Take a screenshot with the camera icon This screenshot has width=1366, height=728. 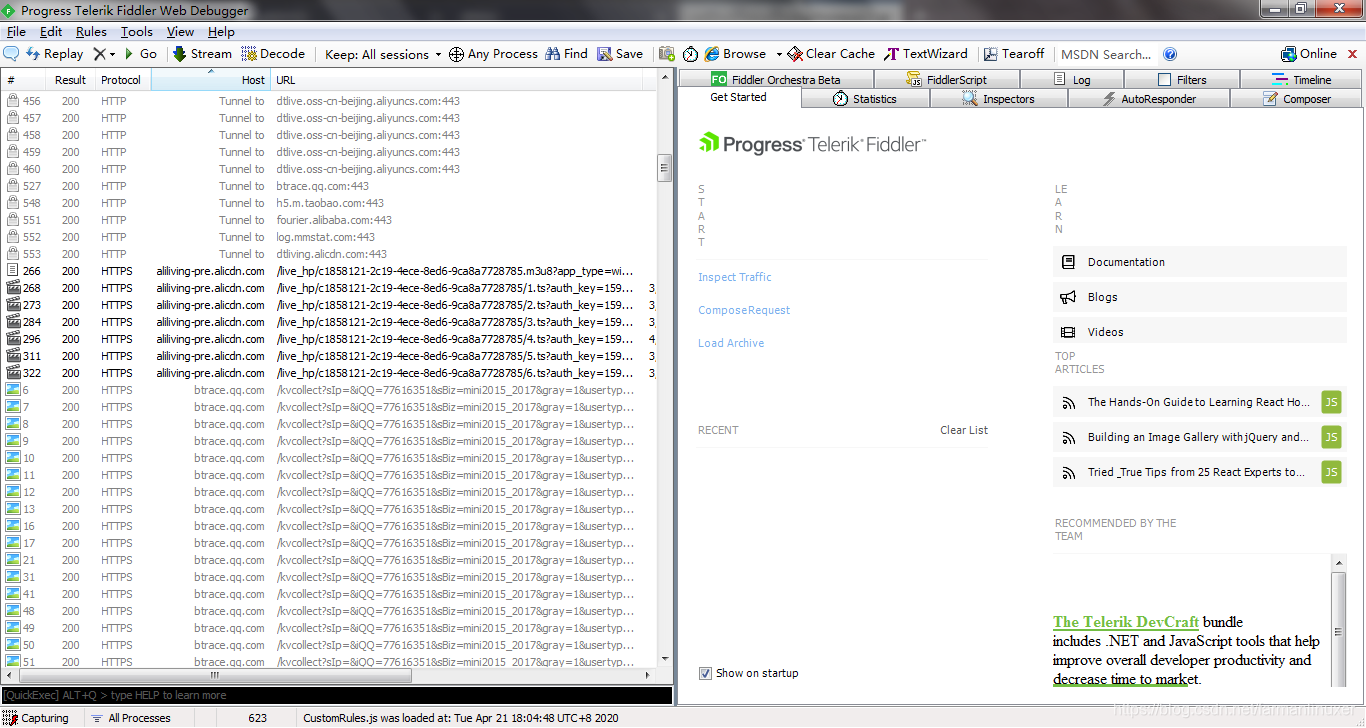point(666,54)
